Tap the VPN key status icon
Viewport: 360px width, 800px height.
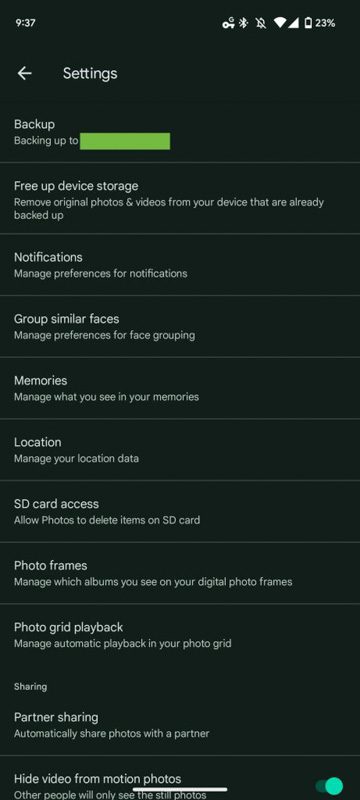[x=228, y=23]
